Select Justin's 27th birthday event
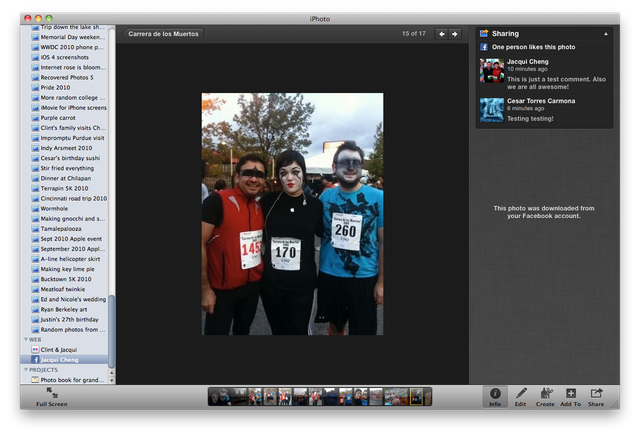This screenshot has height=437, width=640. [64, 319]
